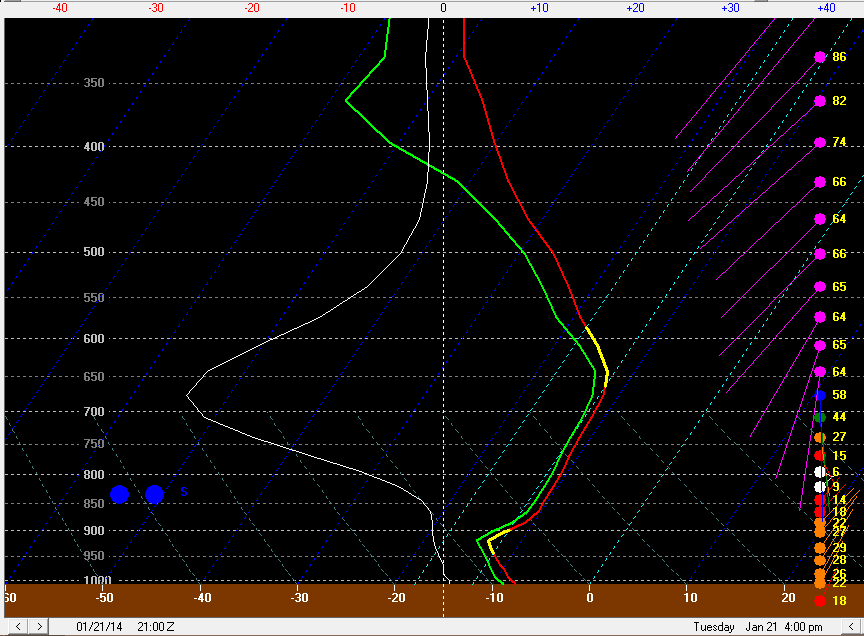Click the 700 mb pressure level label

click(x=93, y=412)
